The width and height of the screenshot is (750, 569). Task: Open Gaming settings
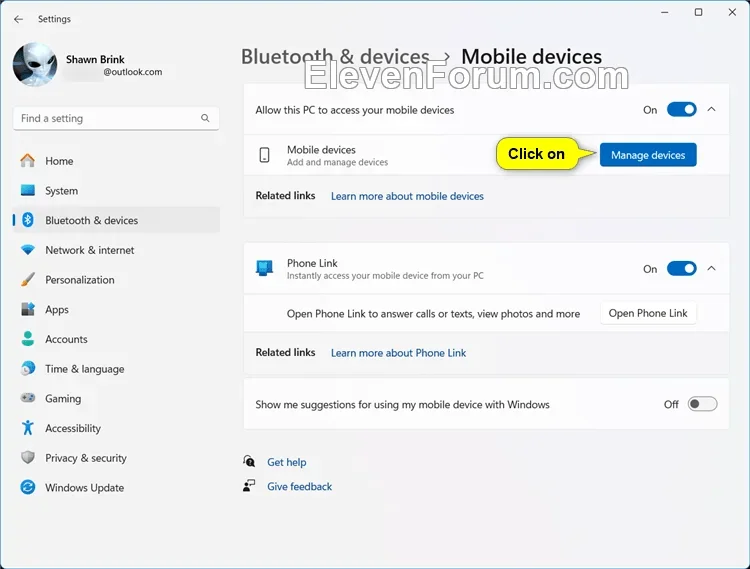116,398
